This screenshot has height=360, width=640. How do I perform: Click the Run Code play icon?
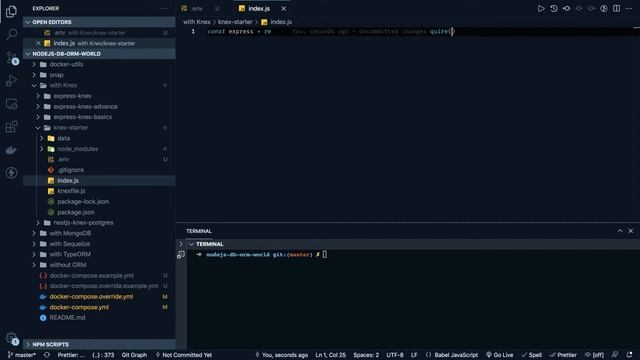tap(541, 8)
